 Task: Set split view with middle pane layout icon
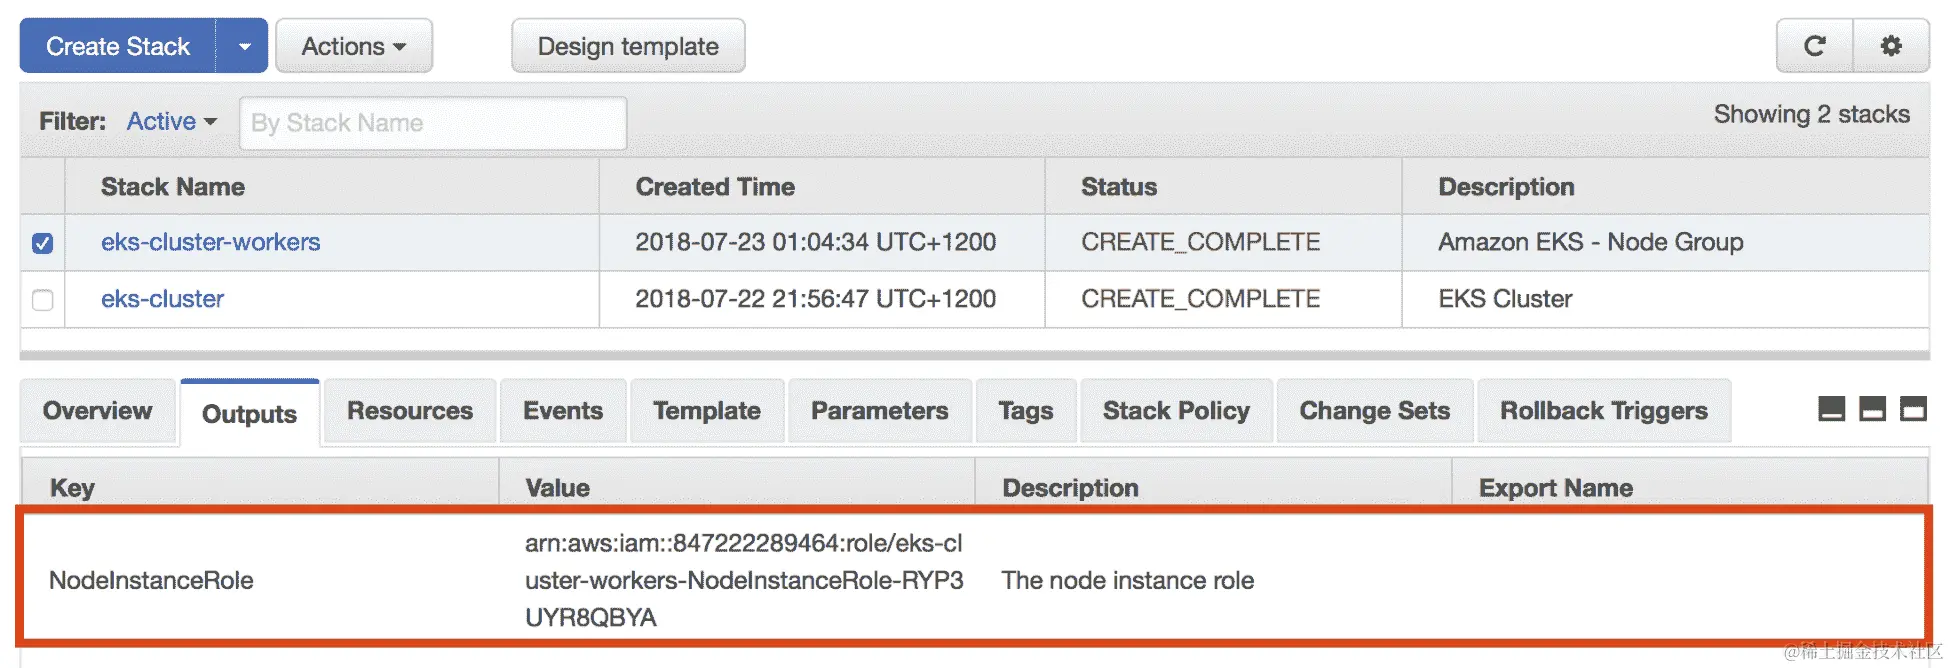[x=1872, y=409]
